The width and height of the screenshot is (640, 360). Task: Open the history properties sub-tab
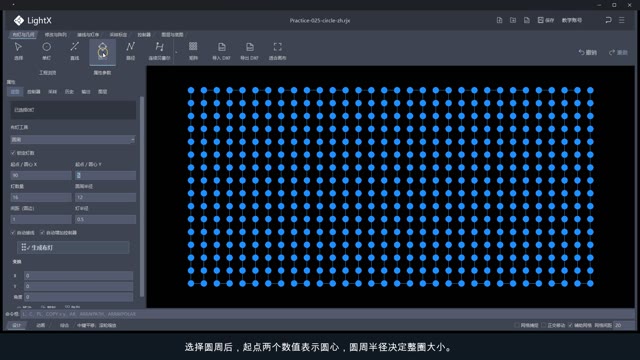(69, 92)
